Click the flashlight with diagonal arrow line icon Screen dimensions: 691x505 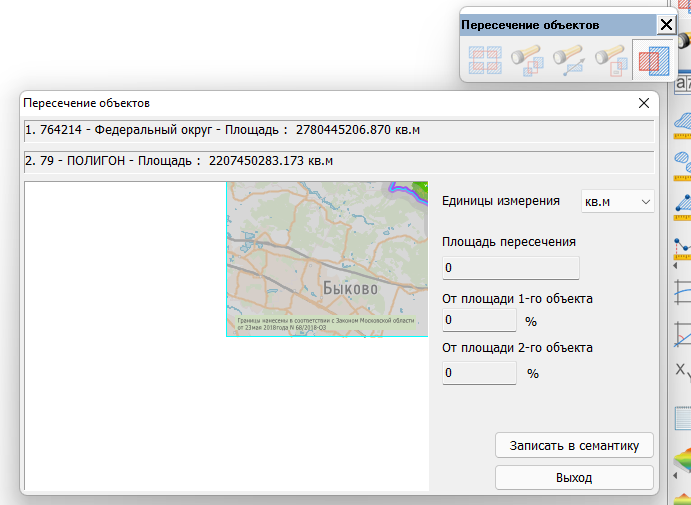point(566,62)
